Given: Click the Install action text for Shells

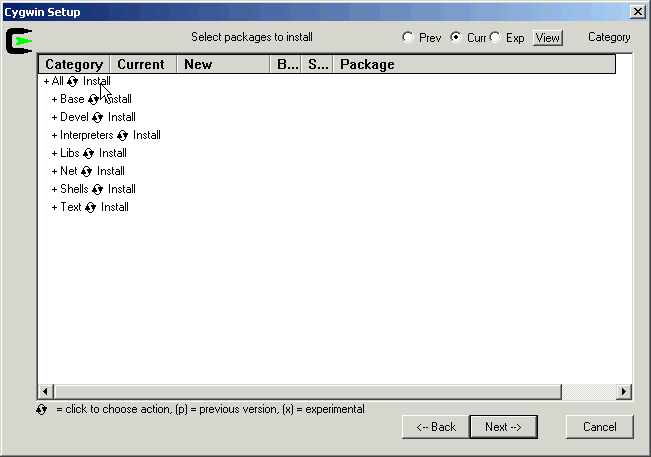Looking at the screenshot, I should (122, 189).
